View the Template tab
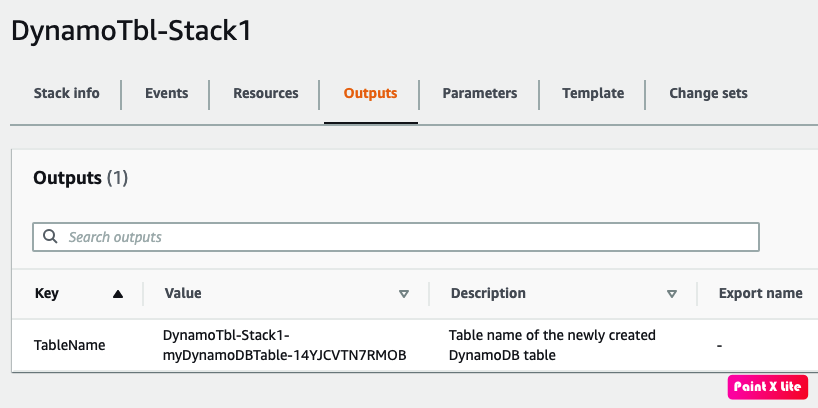Screen dimensions: 818x408 (x=593, y=93)
